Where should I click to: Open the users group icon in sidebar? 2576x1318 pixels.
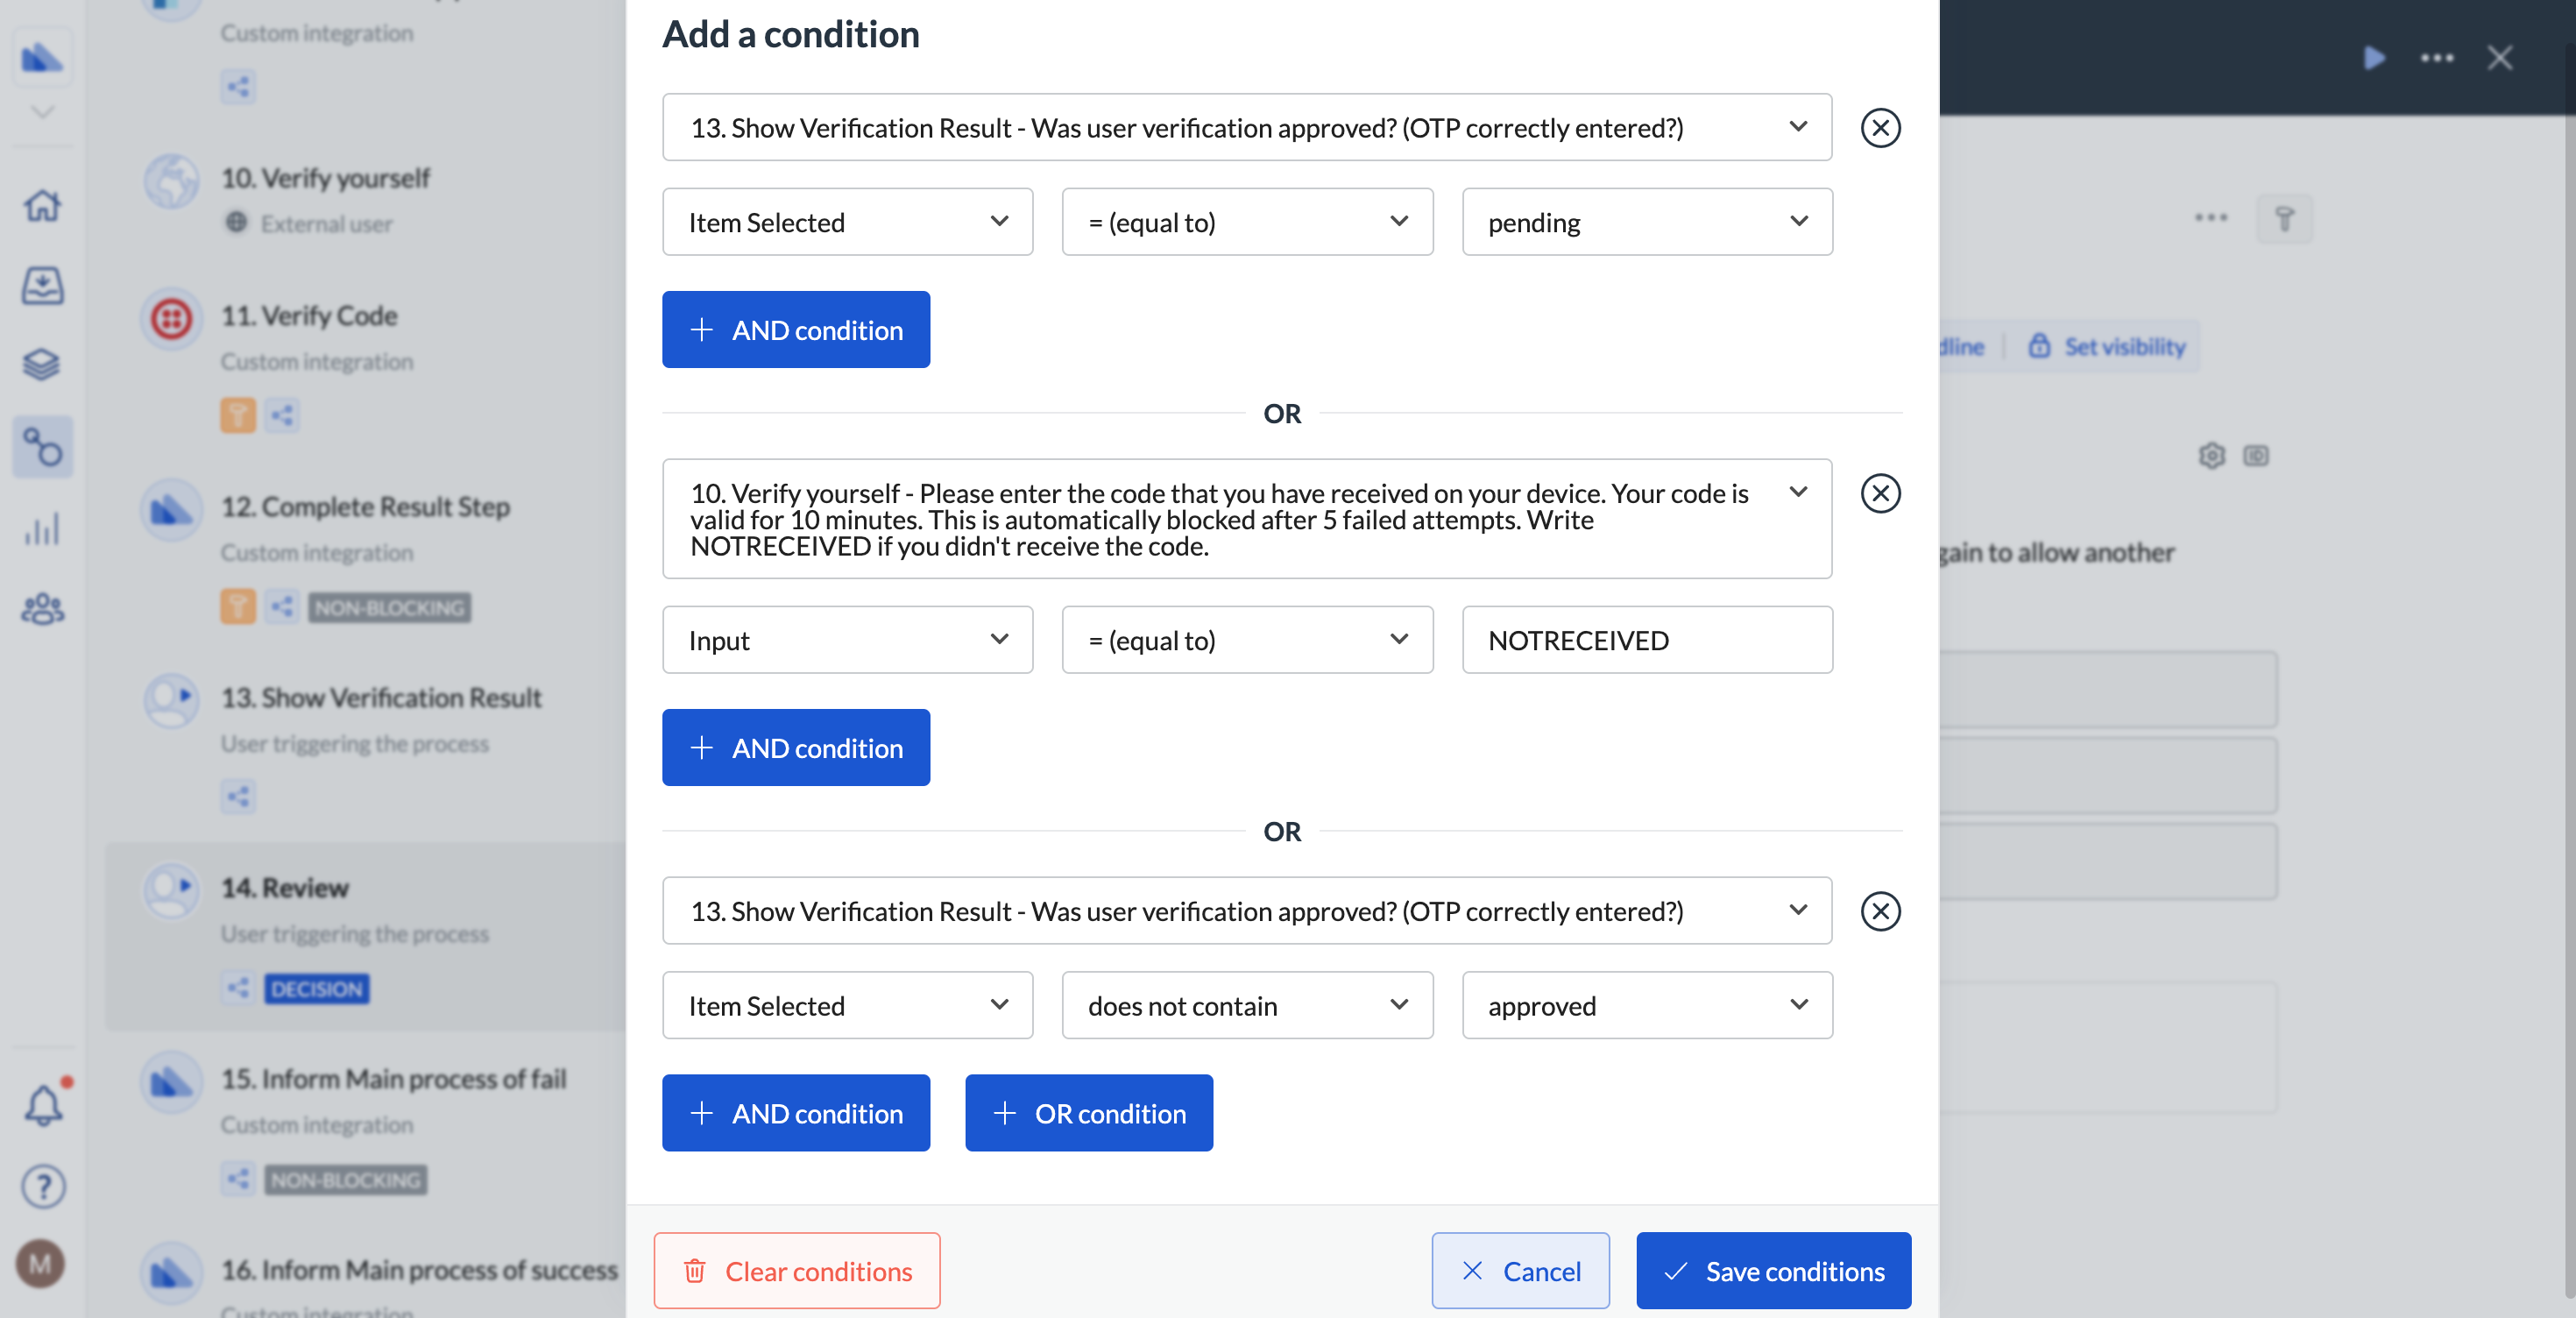pyautogui.click(x=42, y=608)
